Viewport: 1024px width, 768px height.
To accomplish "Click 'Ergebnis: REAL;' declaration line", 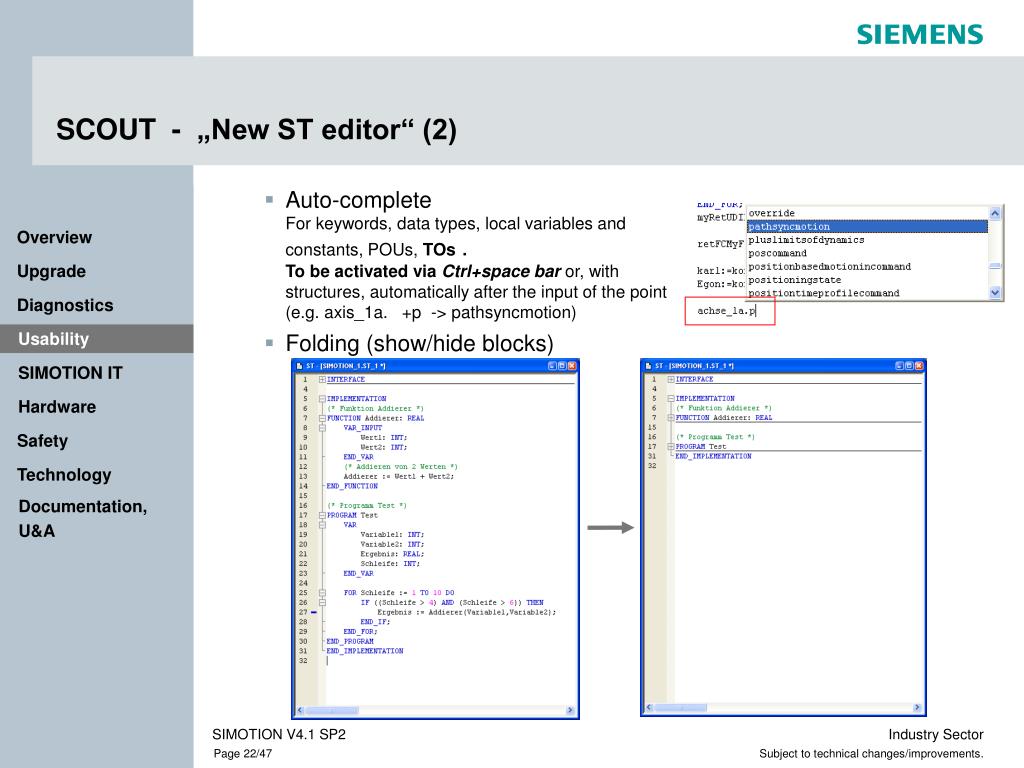I will (x=392, y=554).
